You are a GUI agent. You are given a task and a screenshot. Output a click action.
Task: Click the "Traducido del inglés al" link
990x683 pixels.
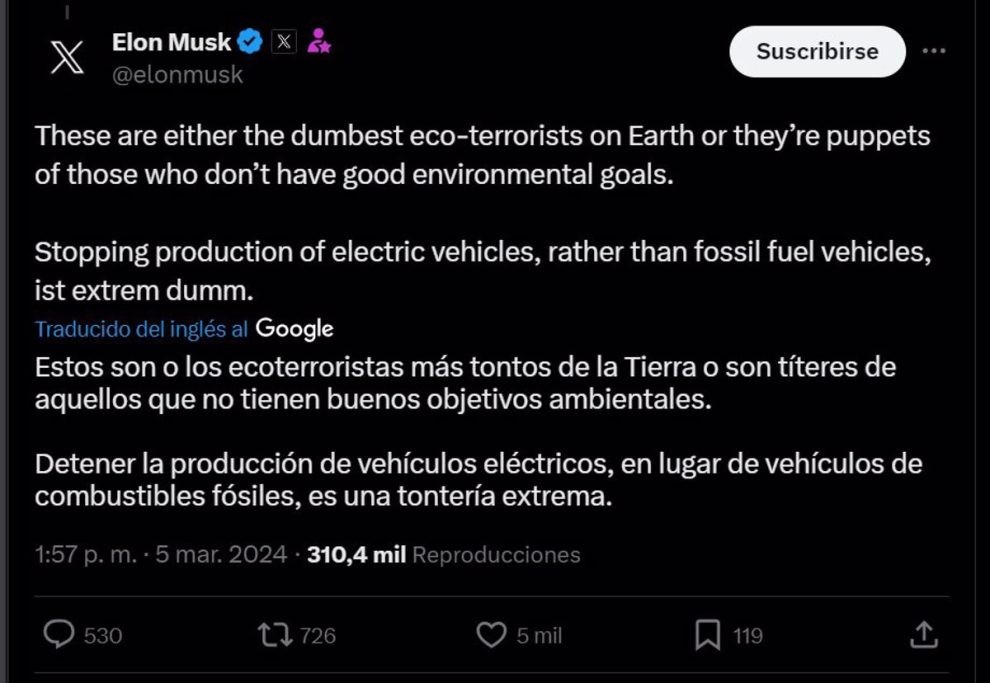tap(142, 329)
